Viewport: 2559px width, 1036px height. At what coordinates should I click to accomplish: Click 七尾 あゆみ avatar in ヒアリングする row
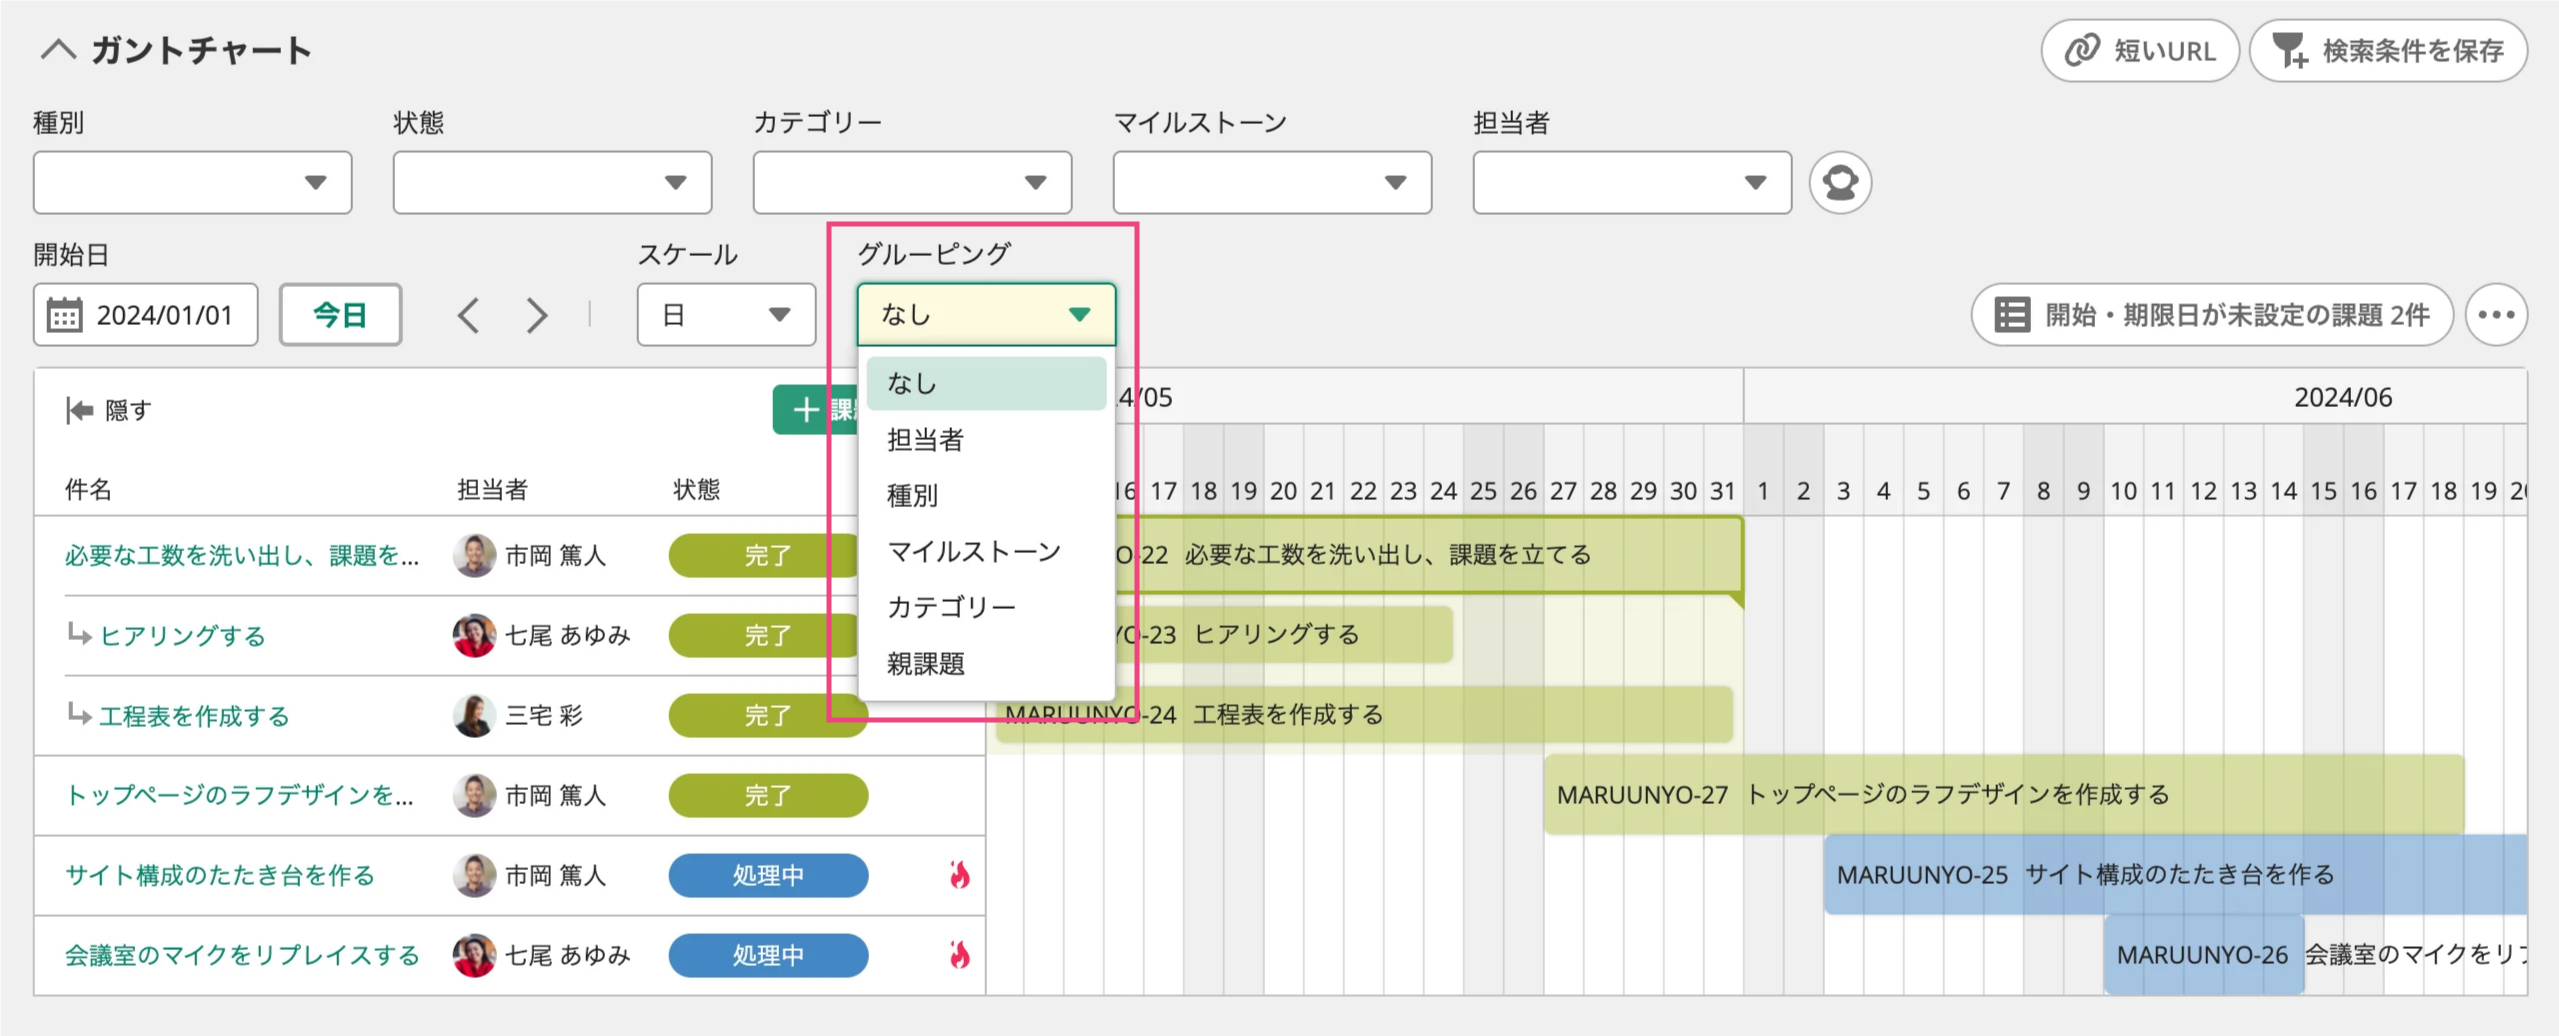(474, 635)
